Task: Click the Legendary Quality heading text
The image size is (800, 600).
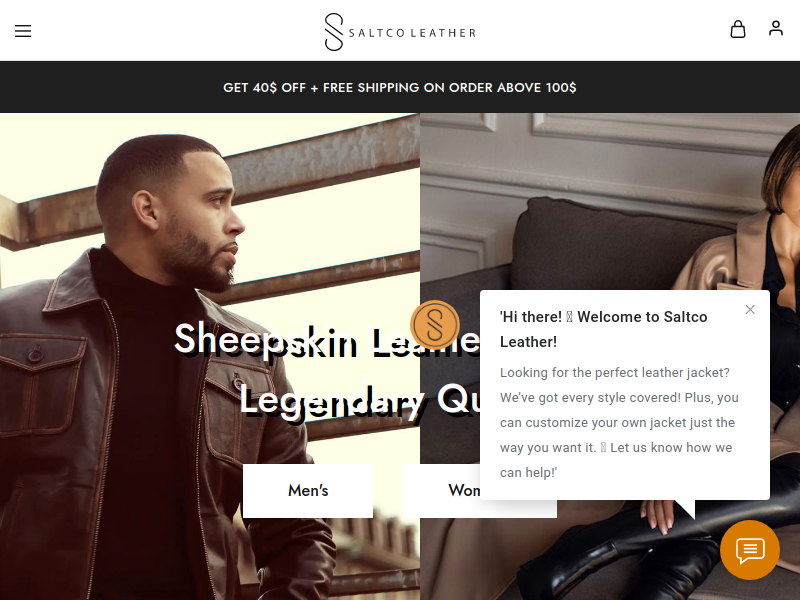Action: point(359,401)
